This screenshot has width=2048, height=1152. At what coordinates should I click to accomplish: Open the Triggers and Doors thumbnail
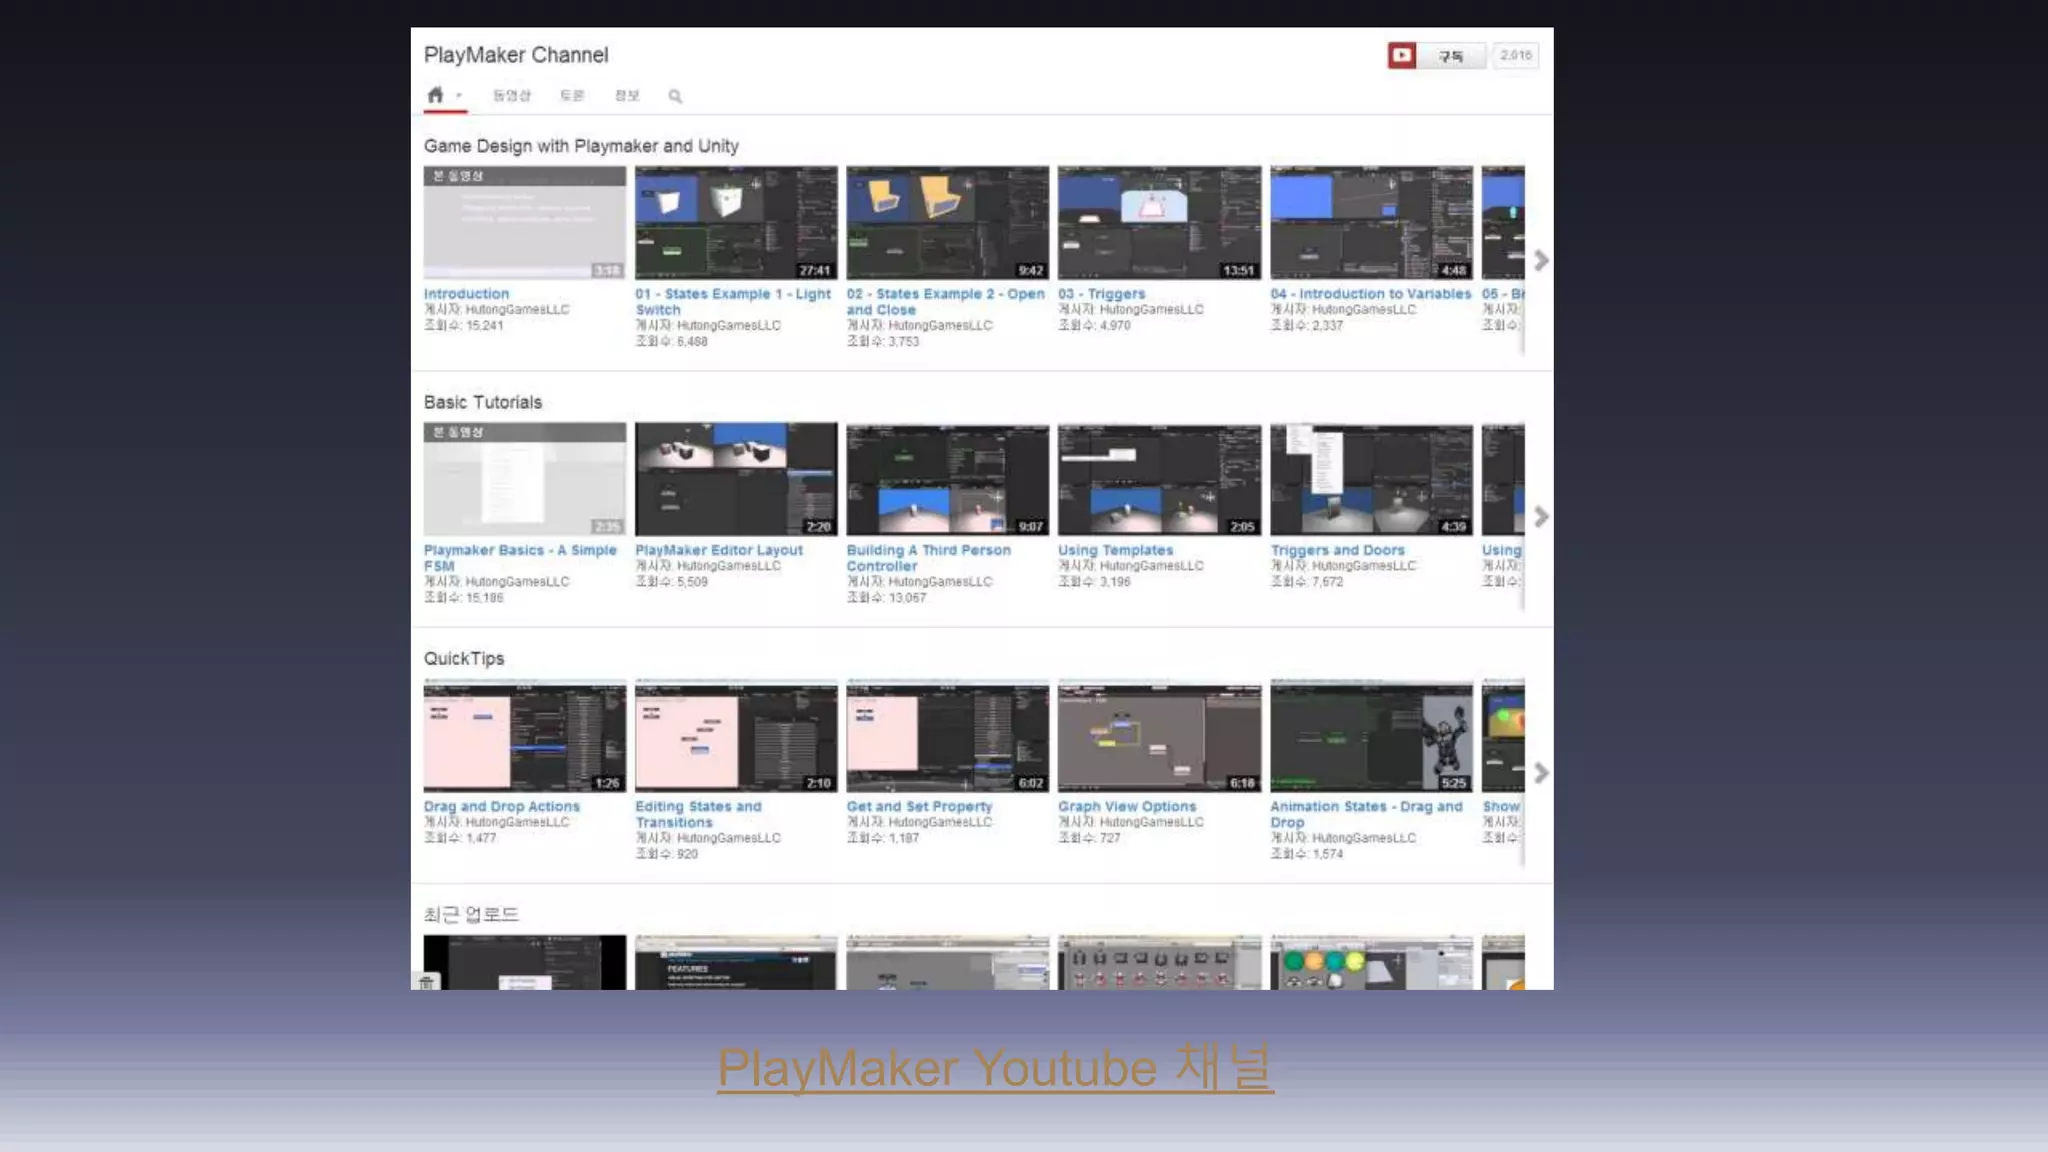pos(1372,479)
